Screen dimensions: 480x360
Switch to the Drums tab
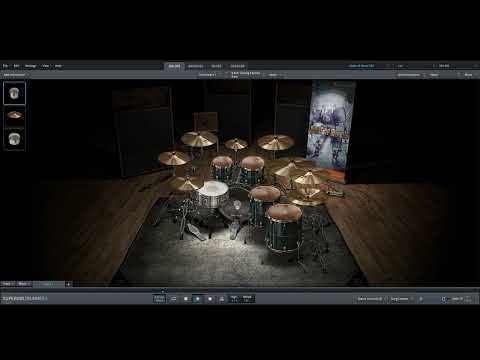coord(174,66)
